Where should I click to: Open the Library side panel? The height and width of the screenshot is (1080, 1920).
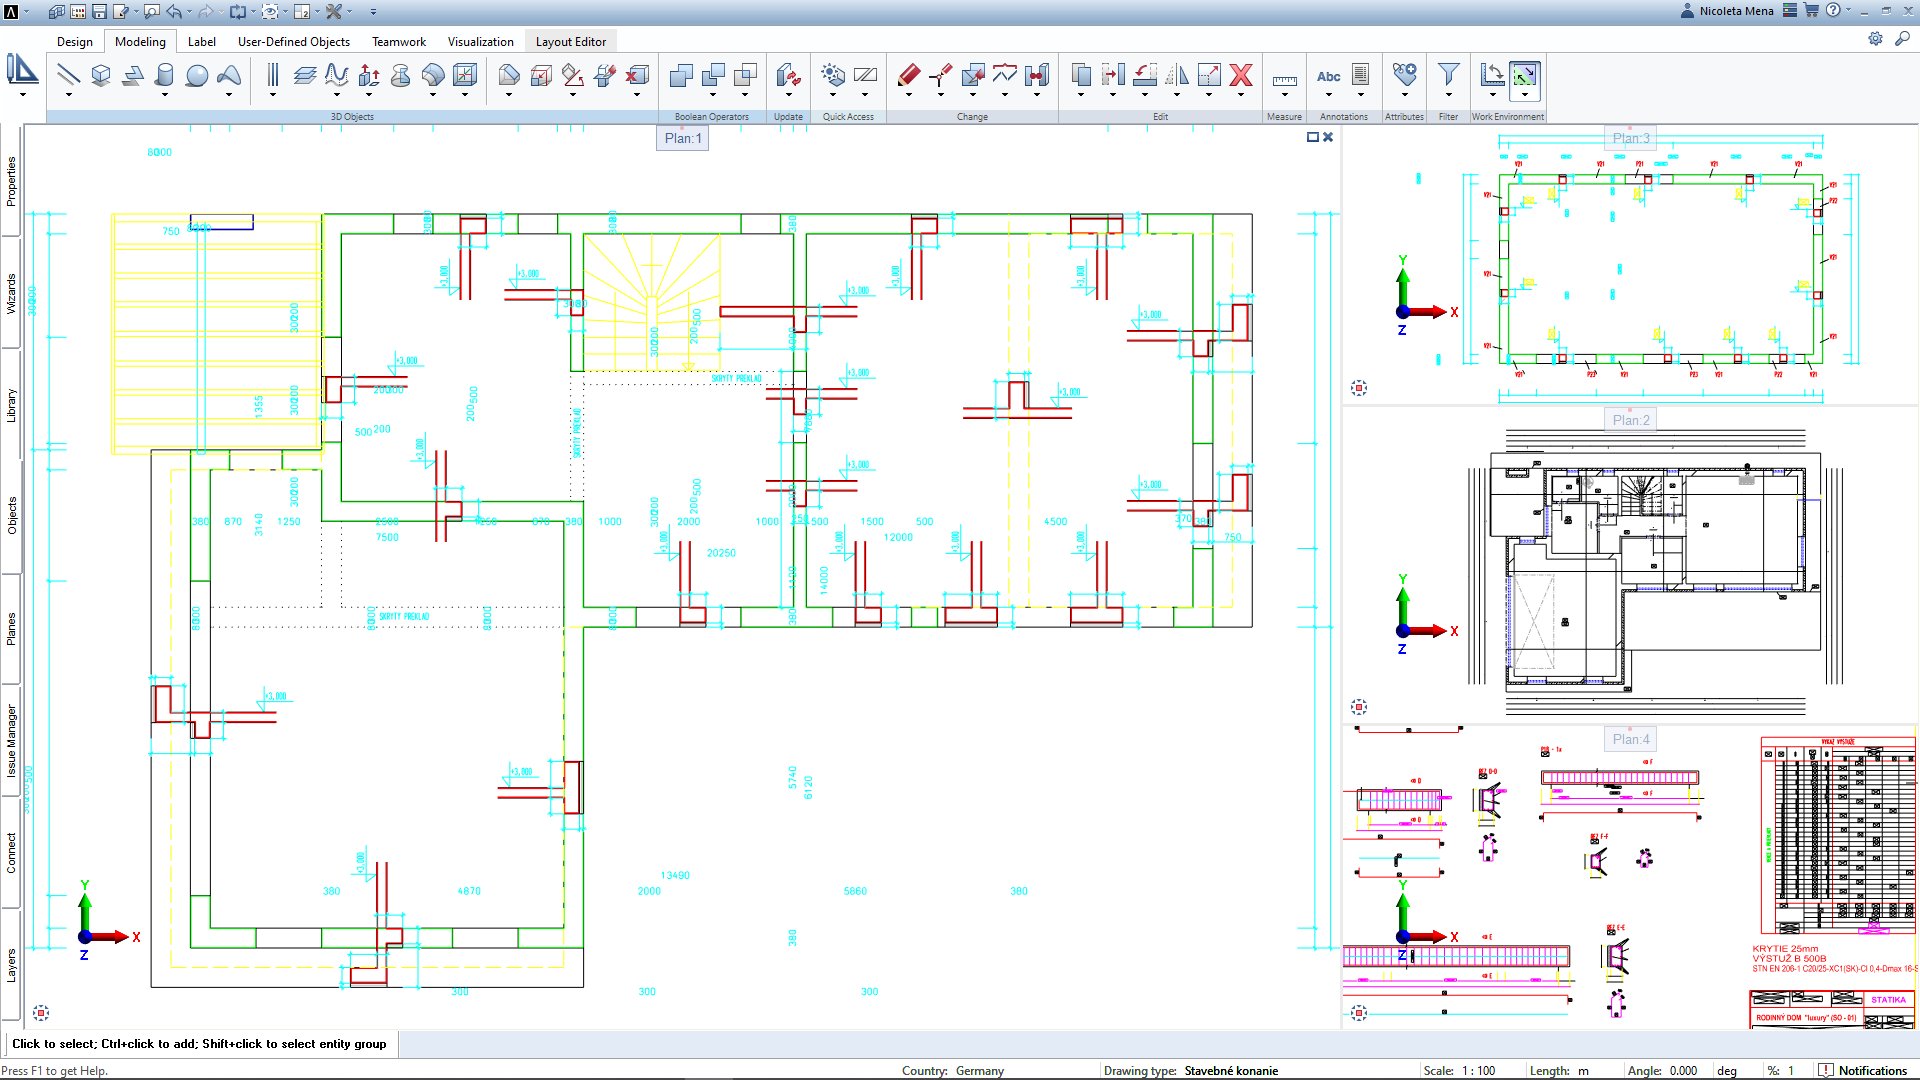click(11, 405)
